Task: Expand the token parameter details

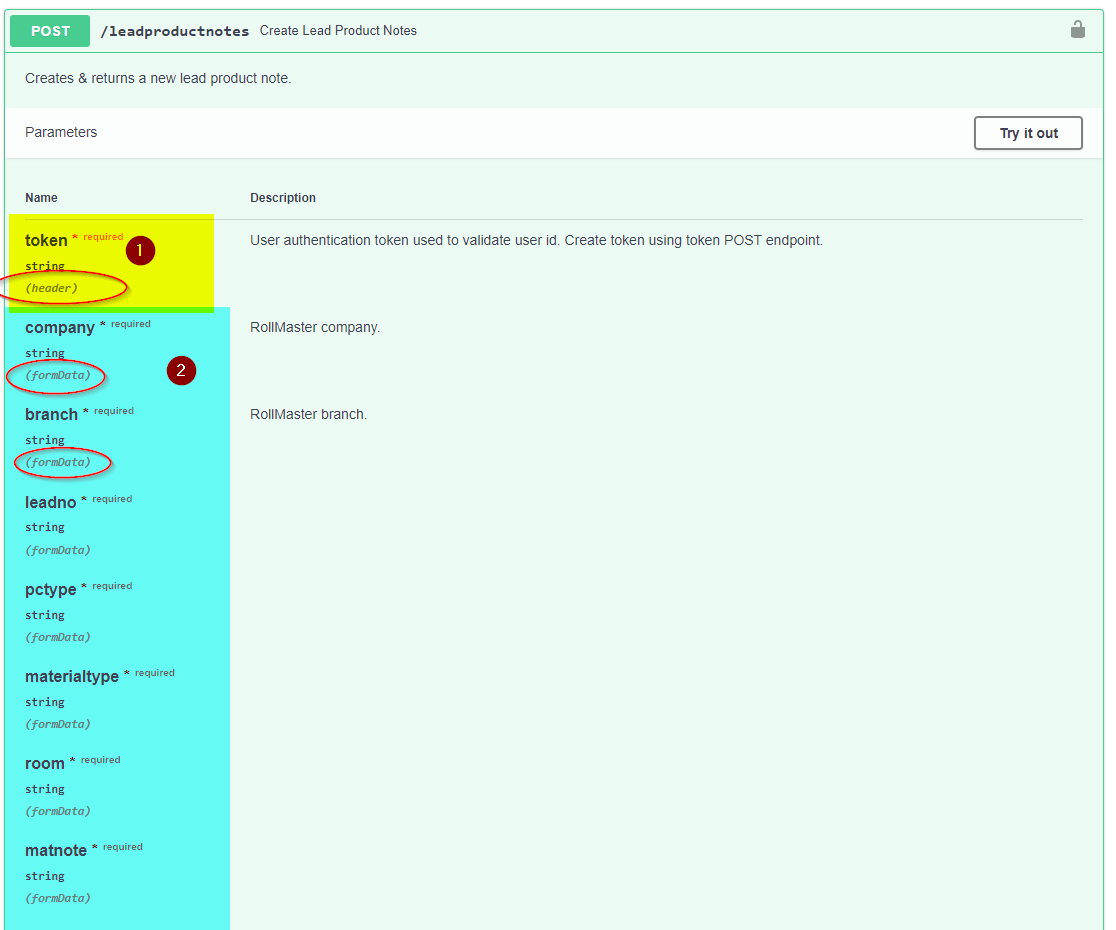Action: click(x=46, y=240)
